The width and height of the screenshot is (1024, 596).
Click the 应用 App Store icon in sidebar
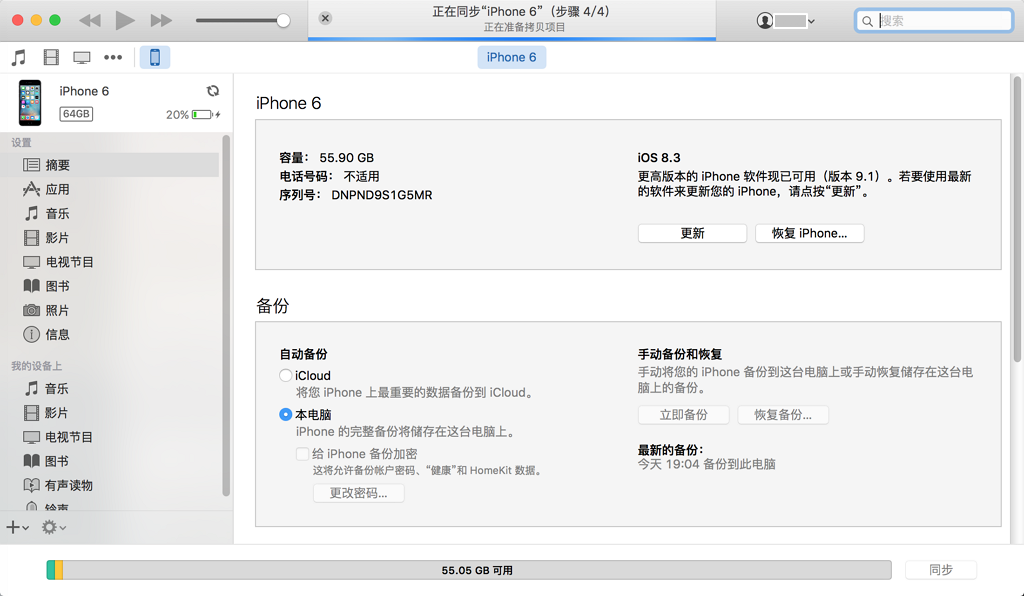tap(31, 189)
